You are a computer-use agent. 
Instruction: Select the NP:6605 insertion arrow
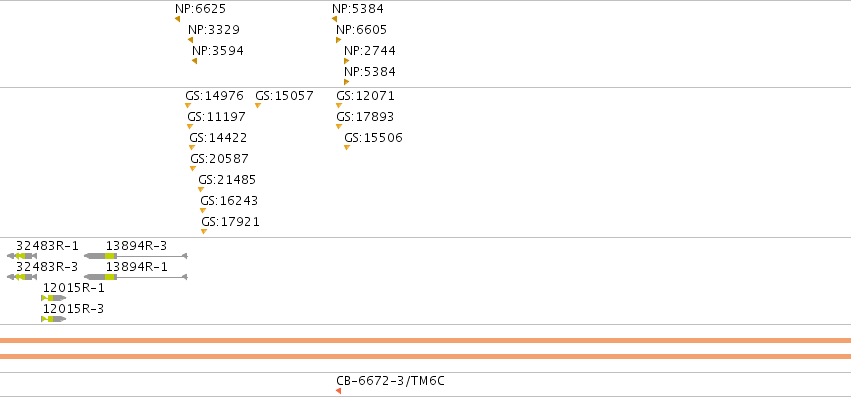pyautogui.click(x=339, y=40)
